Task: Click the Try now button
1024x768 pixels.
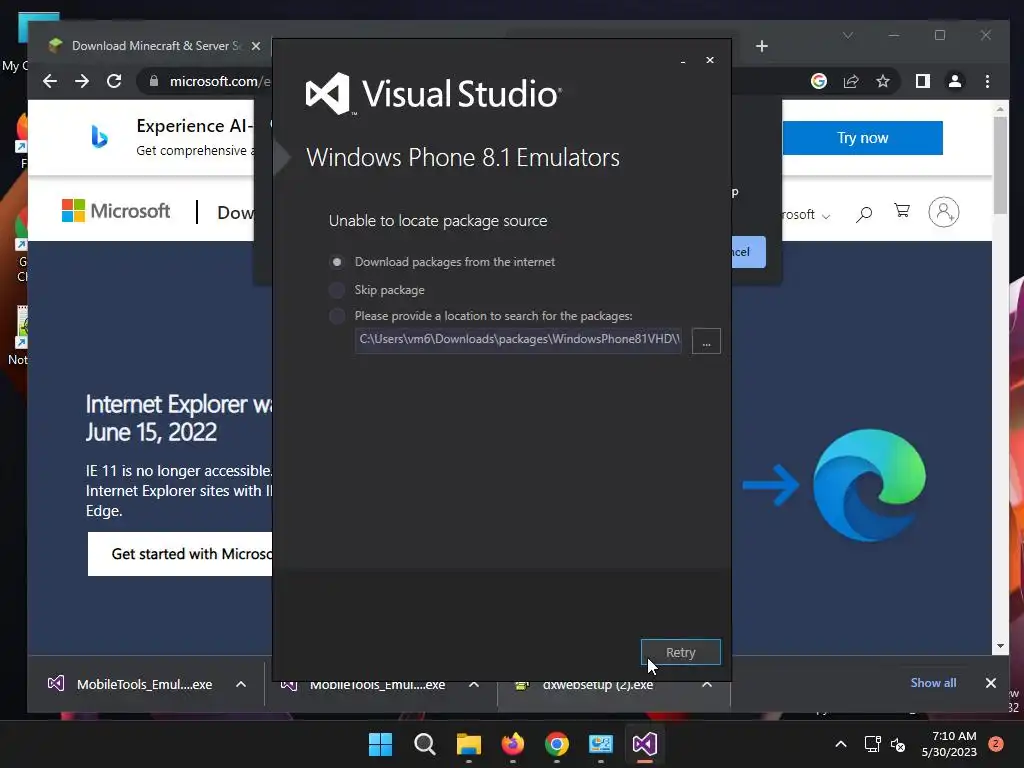Action: [x=863, y=138]
